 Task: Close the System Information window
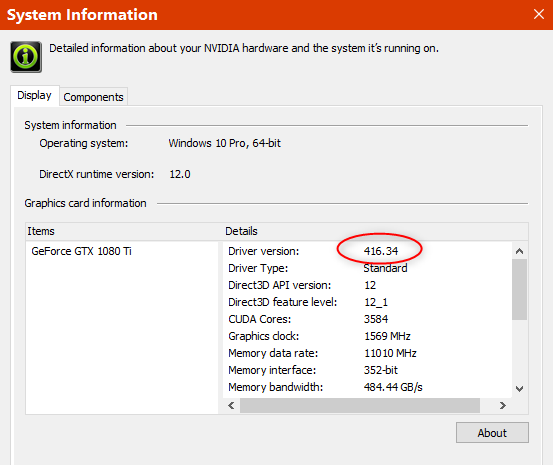coord(539,14)
